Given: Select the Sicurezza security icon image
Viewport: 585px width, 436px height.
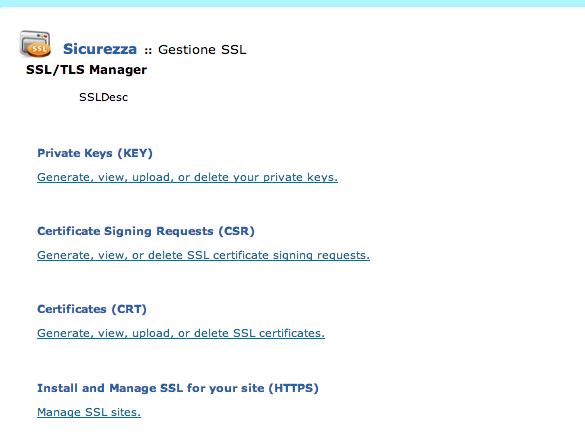Looking at the screenshot, I should click(x=35, y=44).
